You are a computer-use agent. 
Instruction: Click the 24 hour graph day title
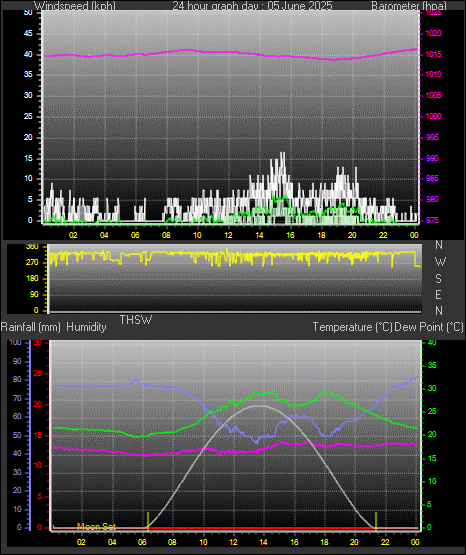pyautogui.click(x=252, y=6)
